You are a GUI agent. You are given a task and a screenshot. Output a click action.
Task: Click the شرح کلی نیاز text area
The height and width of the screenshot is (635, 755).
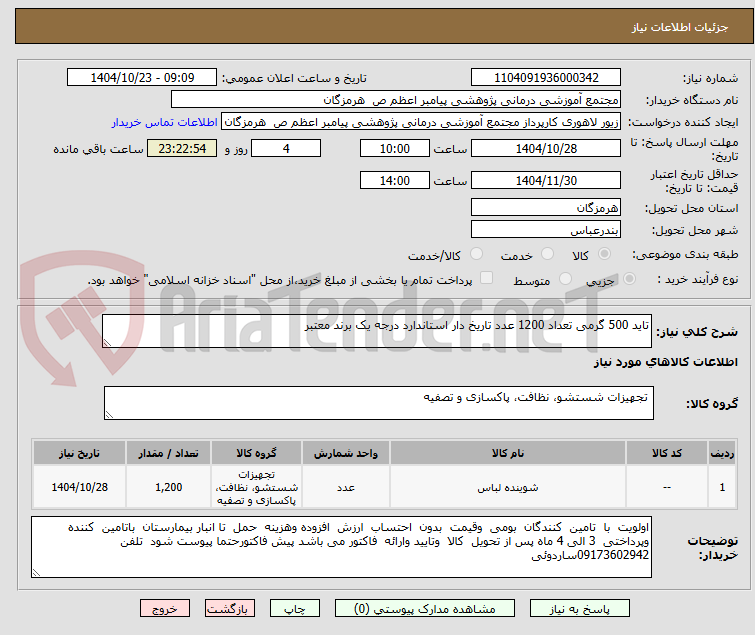tap(377, 331)
